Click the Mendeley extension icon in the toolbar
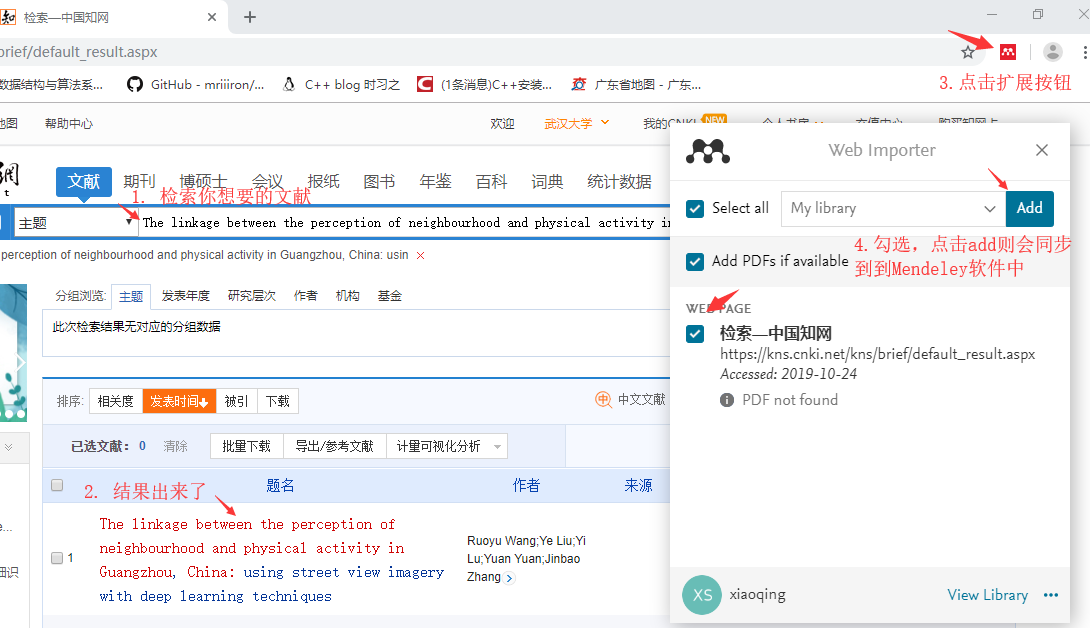This screenshot has height=628, width=1090. pos(1009,51)
